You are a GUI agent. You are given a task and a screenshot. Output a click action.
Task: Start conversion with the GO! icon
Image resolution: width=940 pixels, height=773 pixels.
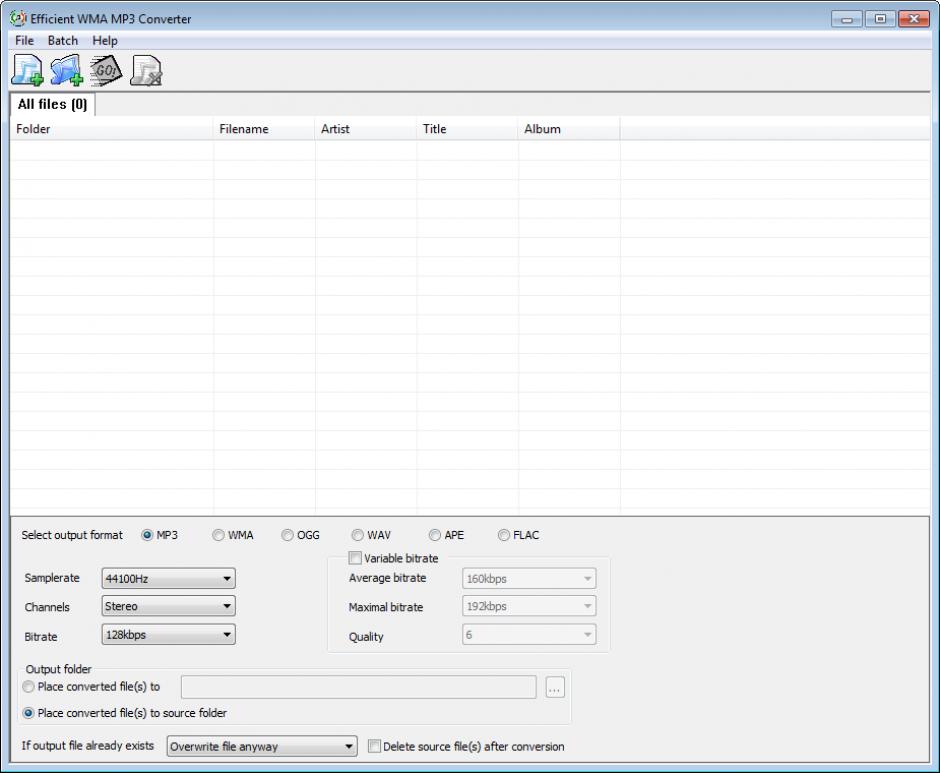[106, 70]
